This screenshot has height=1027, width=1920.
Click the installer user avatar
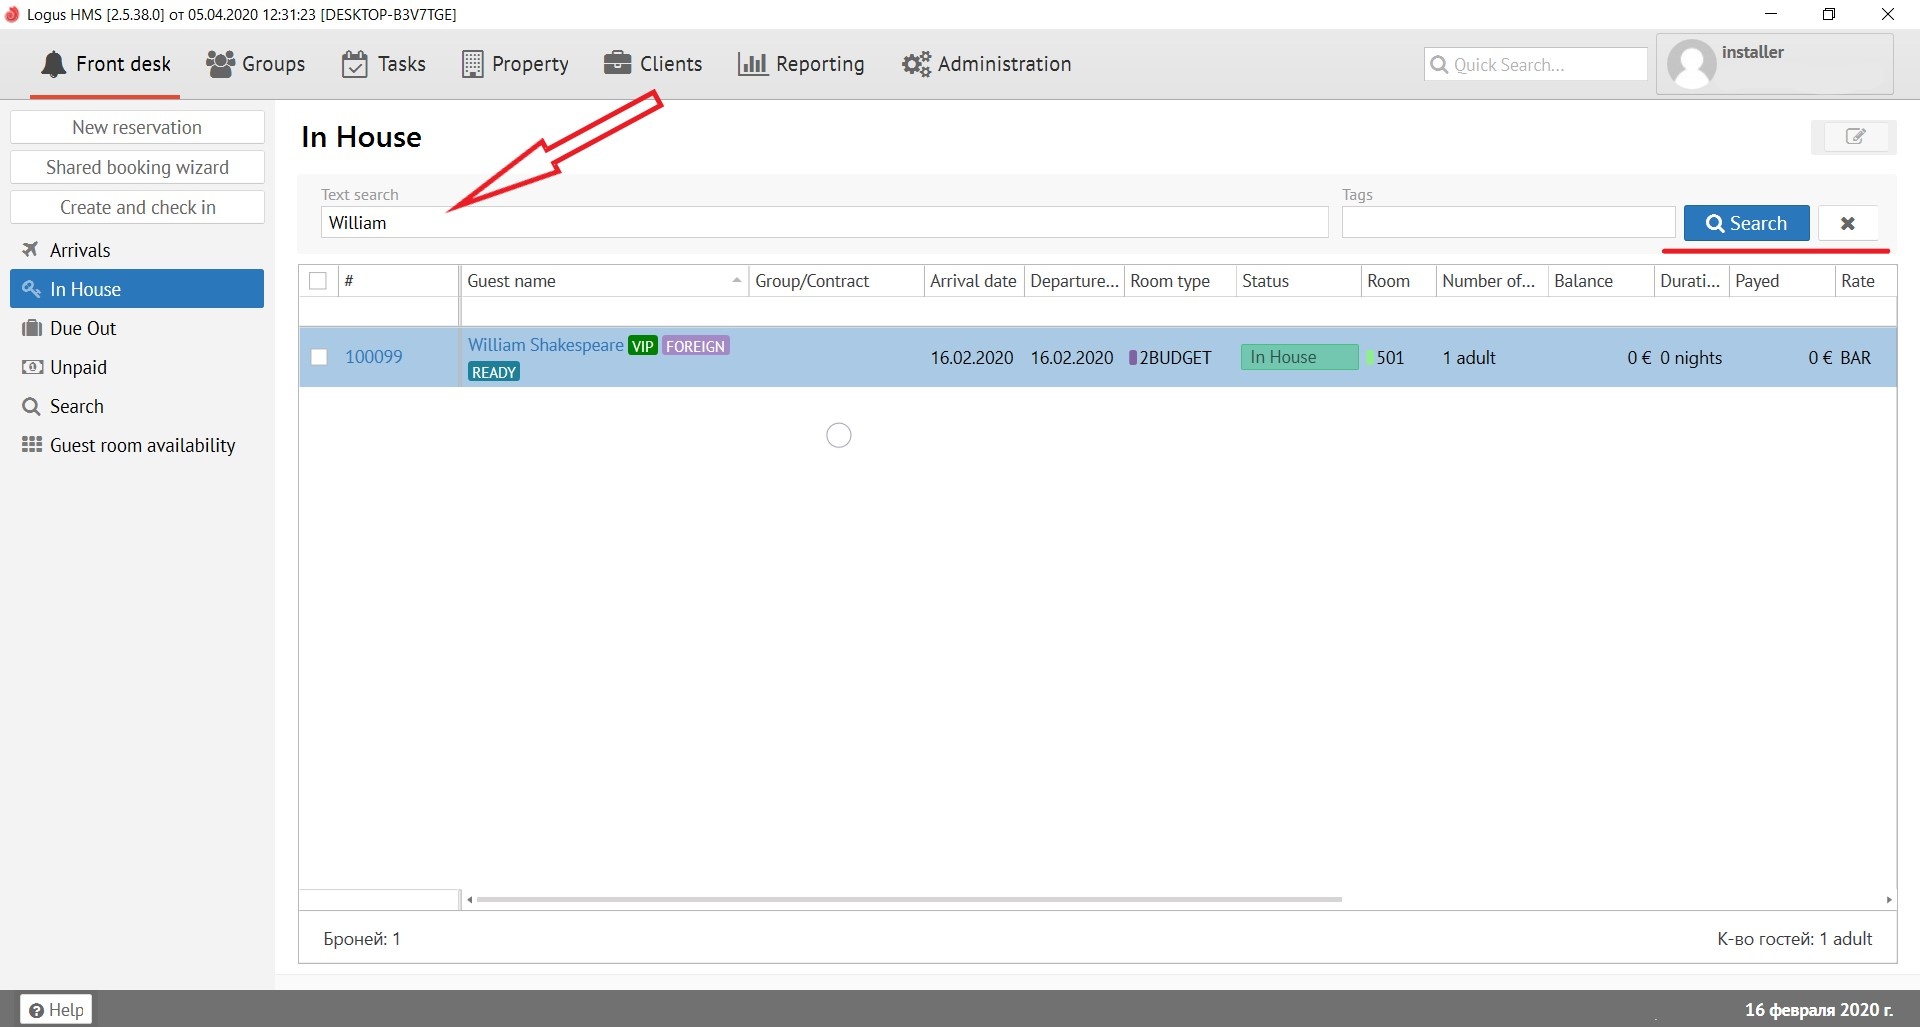click(x=1691, y=64)
